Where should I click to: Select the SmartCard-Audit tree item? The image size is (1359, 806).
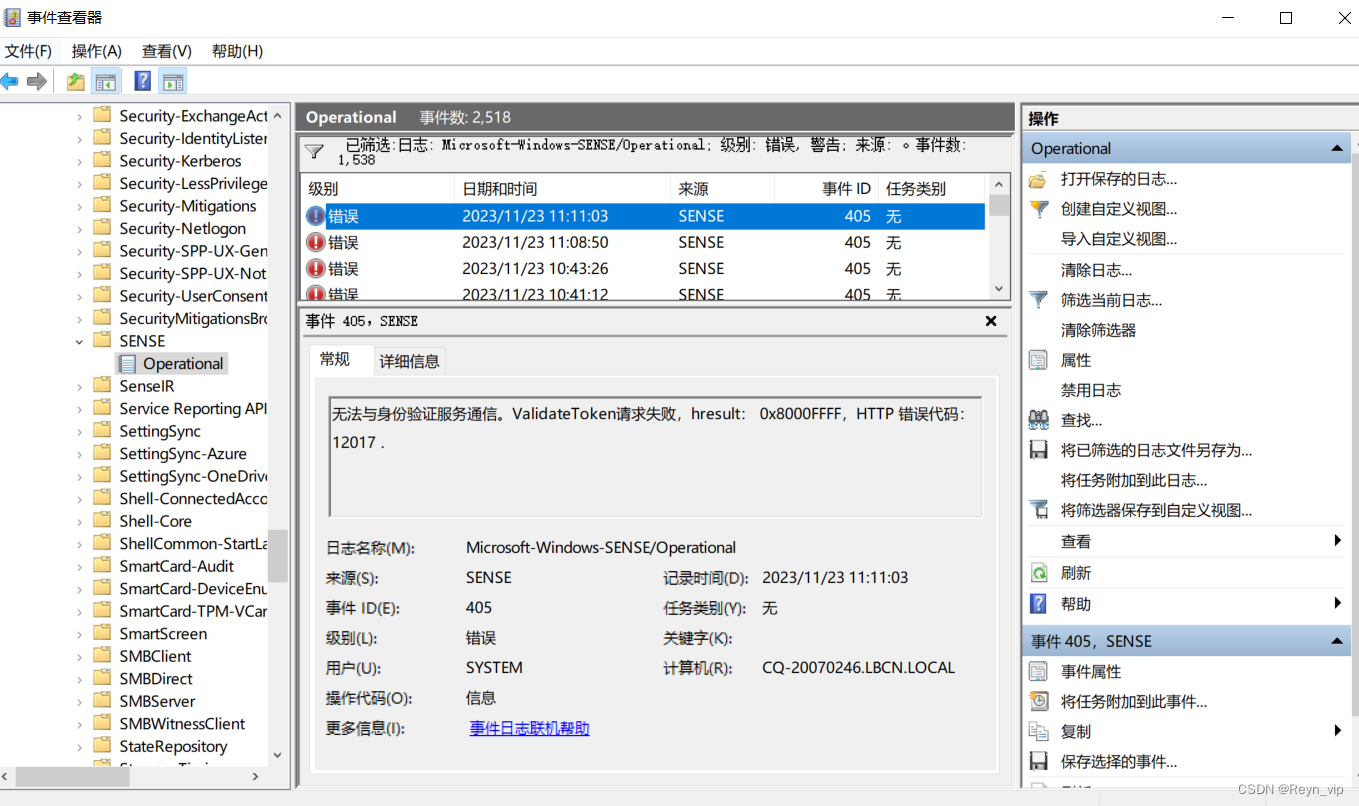[x=177, y=566]
